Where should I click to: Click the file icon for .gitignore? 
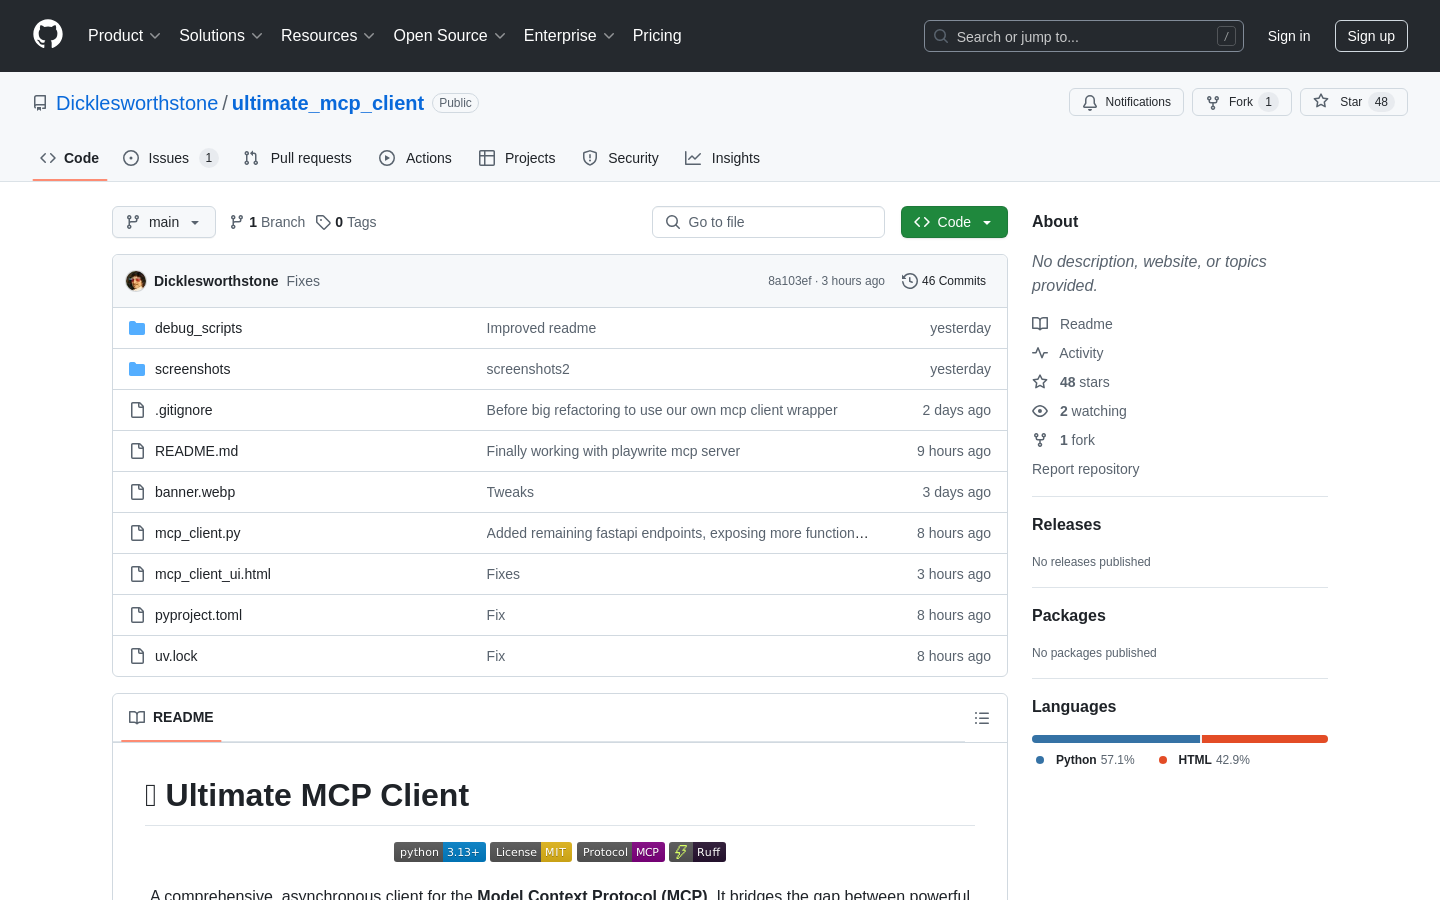tap(137, 410)
